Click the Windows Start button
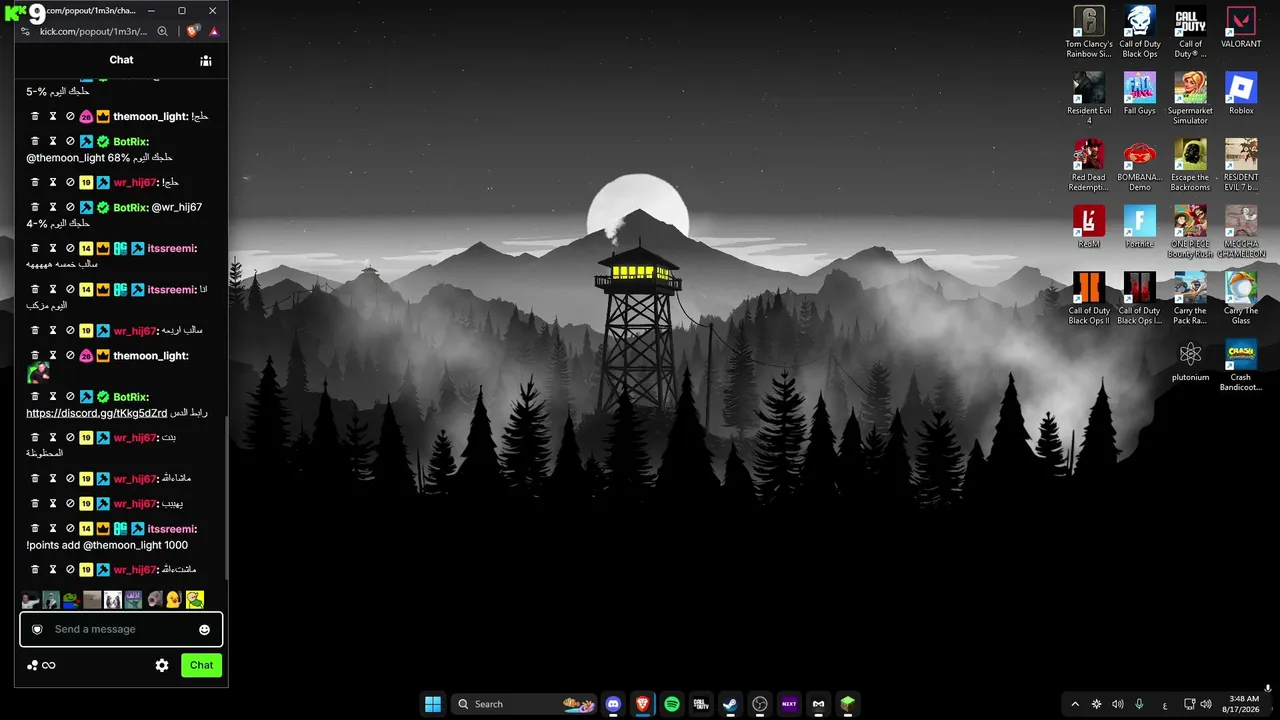 pos(433,704)
